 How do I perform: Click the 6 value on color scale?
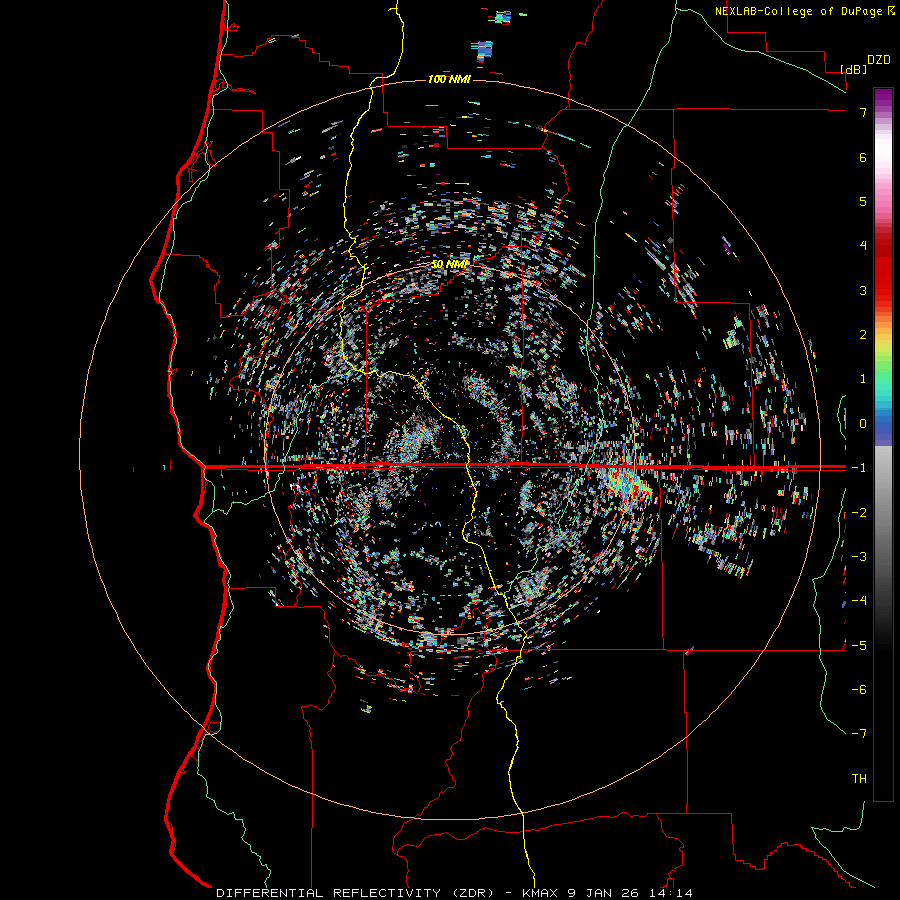(x=863, y=157)
